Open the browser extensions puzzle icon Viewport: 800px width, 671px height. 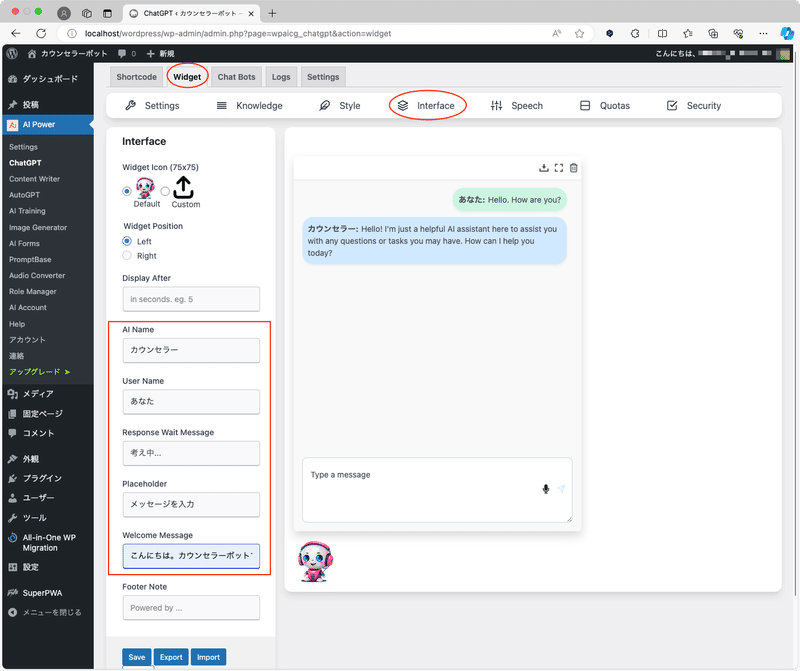click(x=635, y=34)
